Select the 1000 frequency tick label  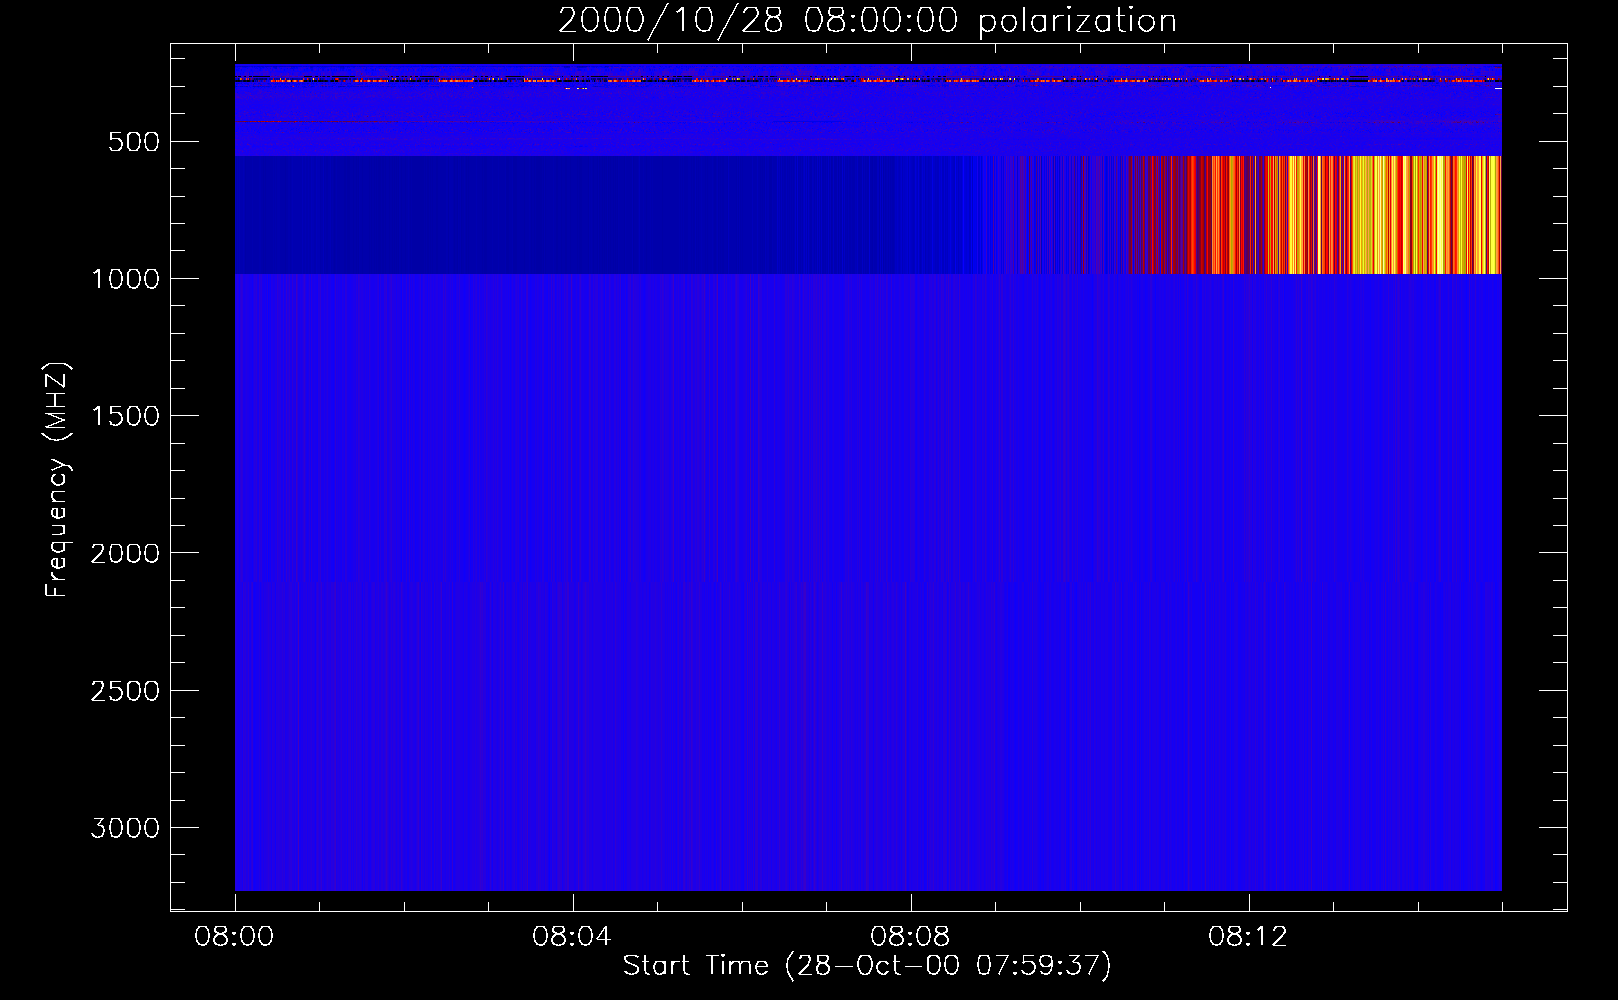pyautogui.click(x=125, y=279)
